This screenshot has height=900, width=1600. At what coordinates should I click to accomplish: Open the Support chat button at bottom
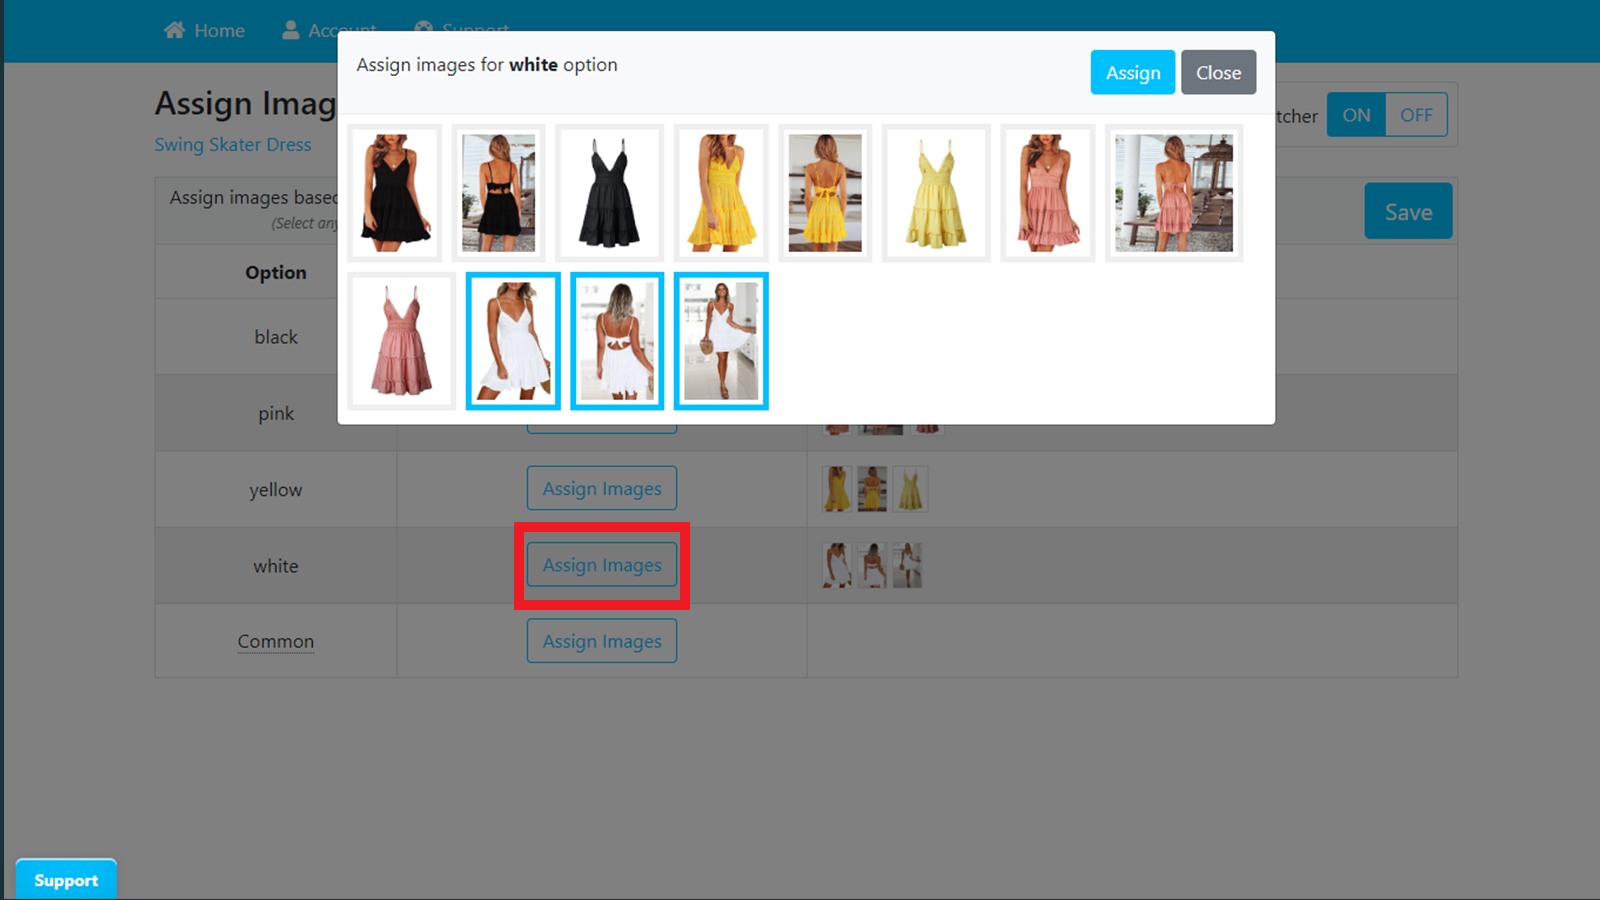(66, 880)
